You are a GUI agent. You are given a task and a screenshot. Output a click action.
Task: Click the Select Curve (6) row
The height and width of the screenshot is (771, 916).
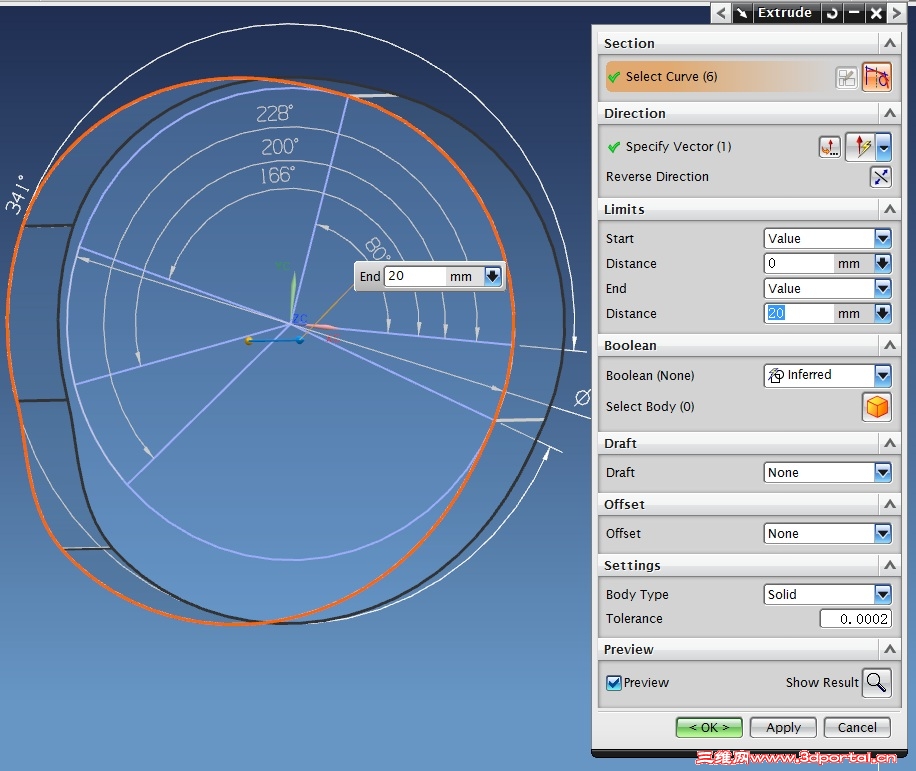719,77
